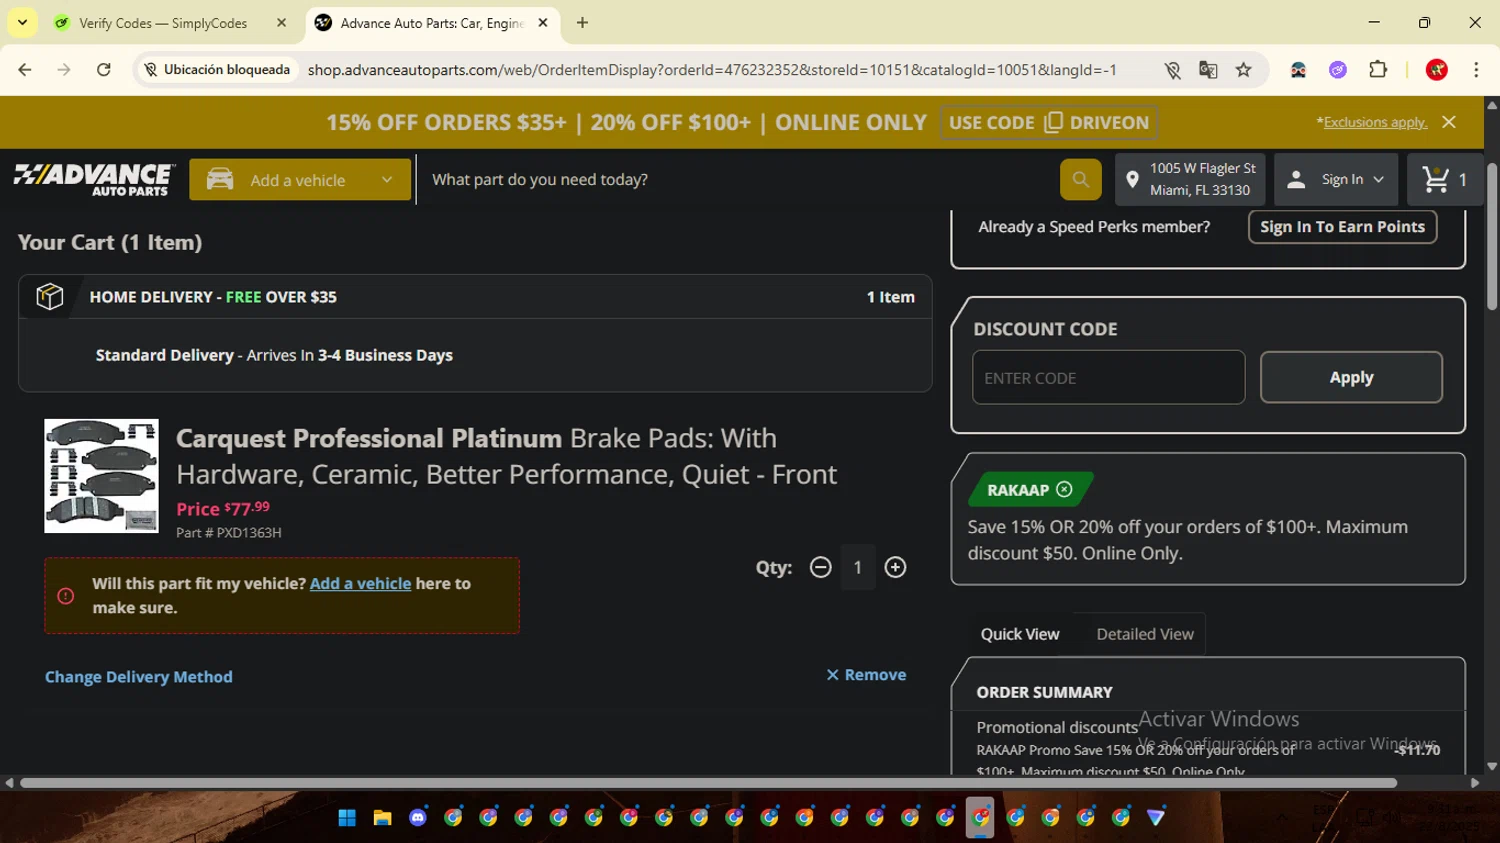Click the person account icon

(1296, 180)
